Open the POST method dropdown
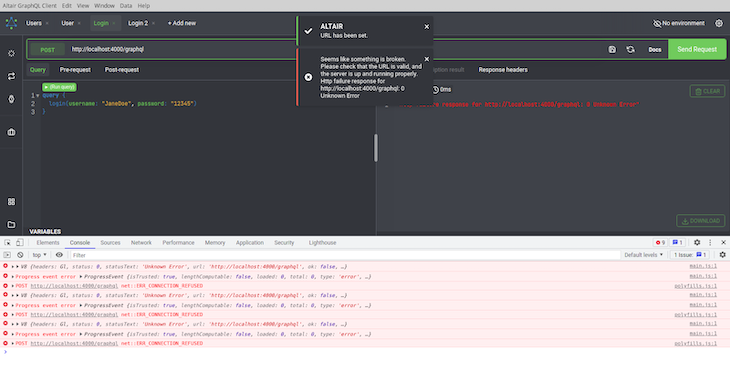This screenshot has width=730, height=382. tap(47, 50)
